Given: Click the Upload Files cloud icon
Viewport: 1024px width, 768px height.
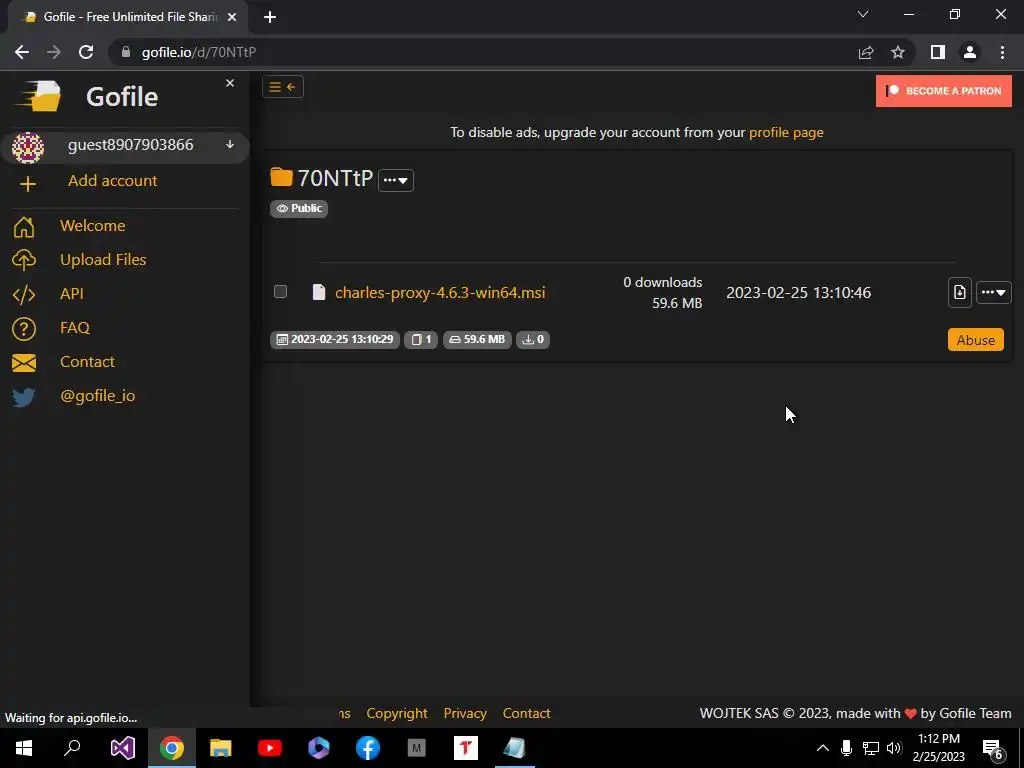Looking at the screenshot, I should (x=24, y=260).
